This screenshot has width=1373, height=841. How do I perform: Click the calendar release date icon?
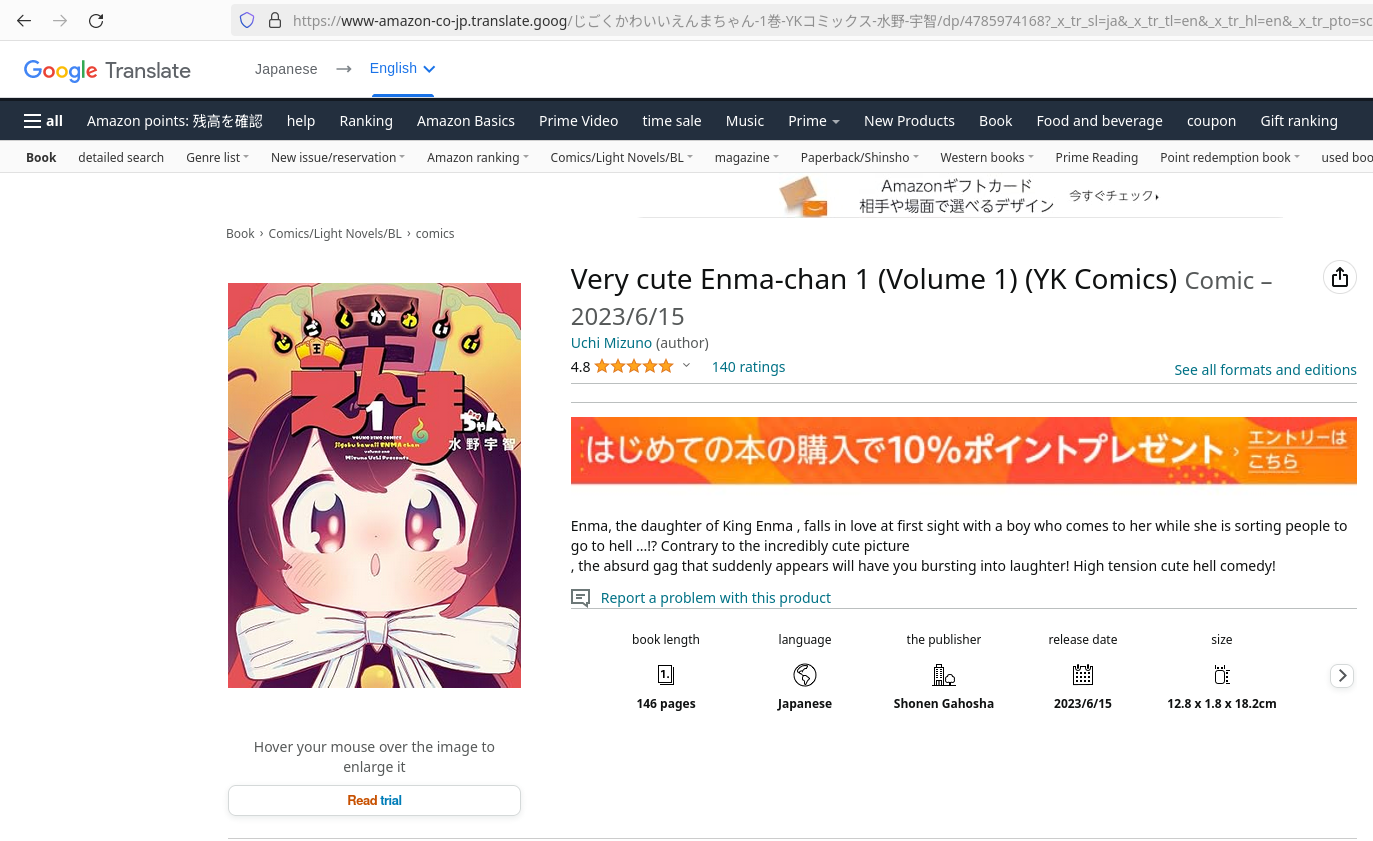click(x=1083, y=674)
